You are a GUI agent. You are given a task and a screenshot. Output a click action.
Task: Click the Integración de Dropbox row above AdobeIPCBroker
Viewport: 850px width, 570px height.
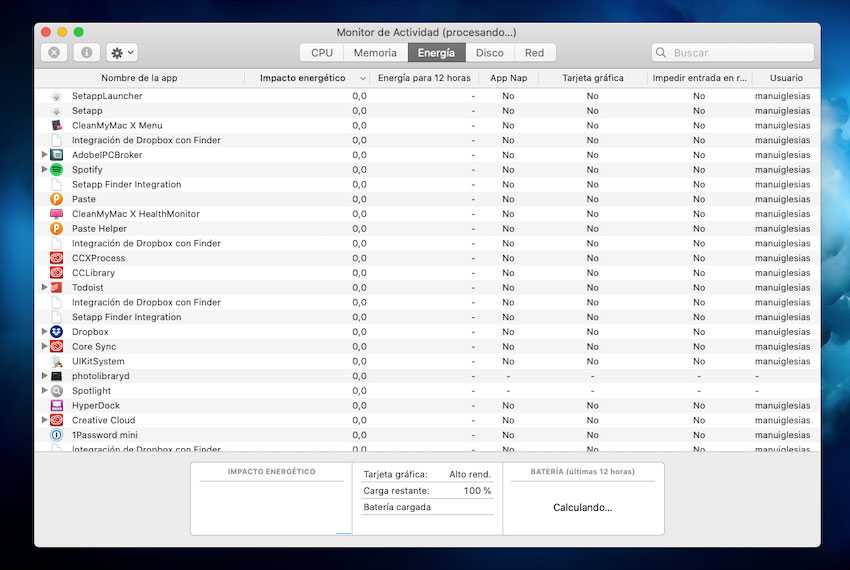427,140
